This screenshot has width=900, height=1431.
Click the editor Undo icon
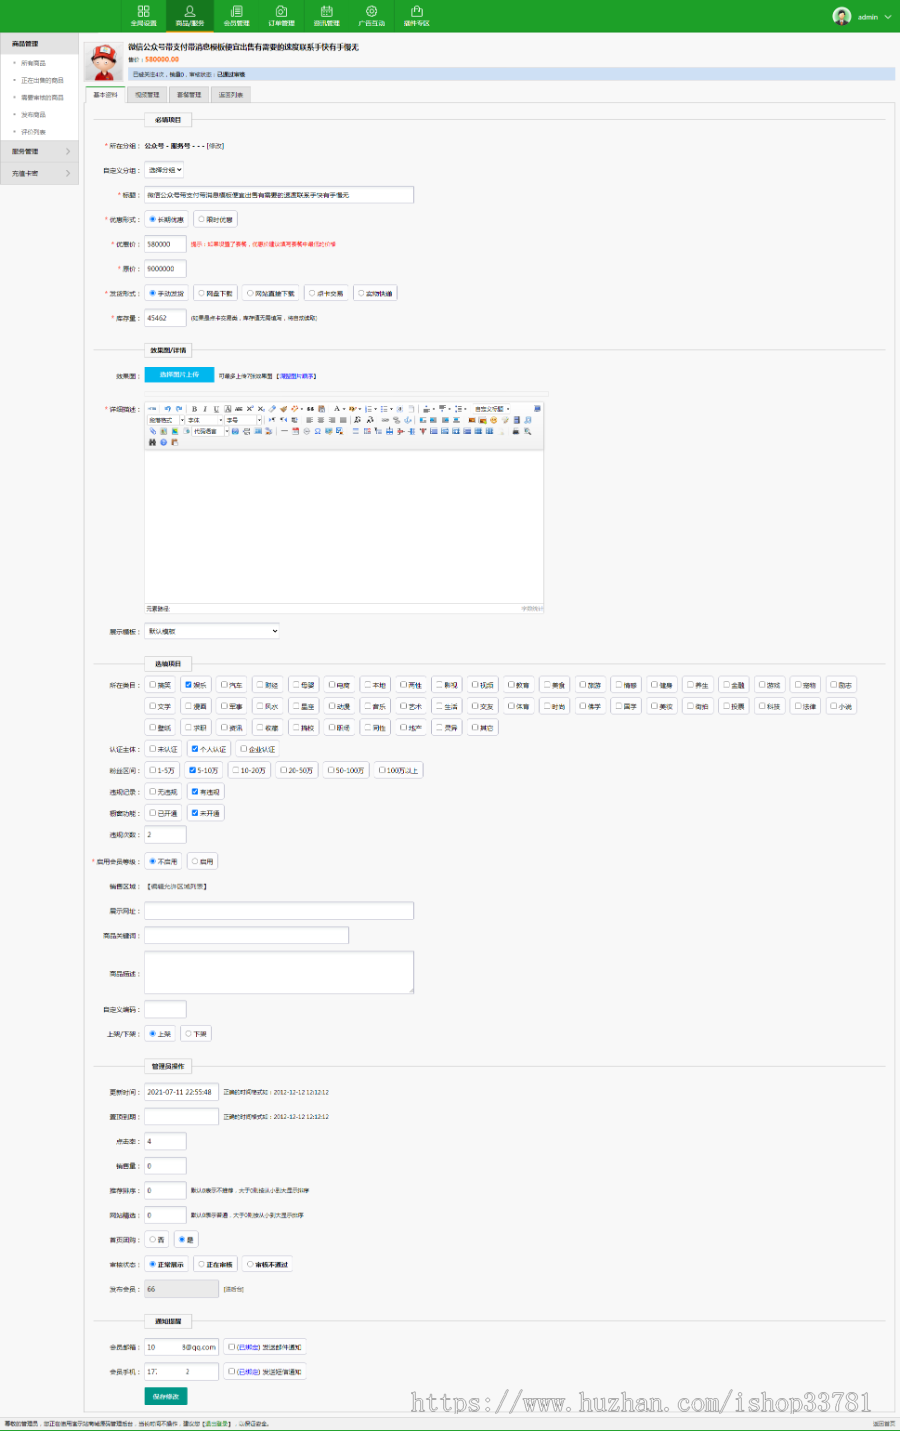tap(168, 409)
